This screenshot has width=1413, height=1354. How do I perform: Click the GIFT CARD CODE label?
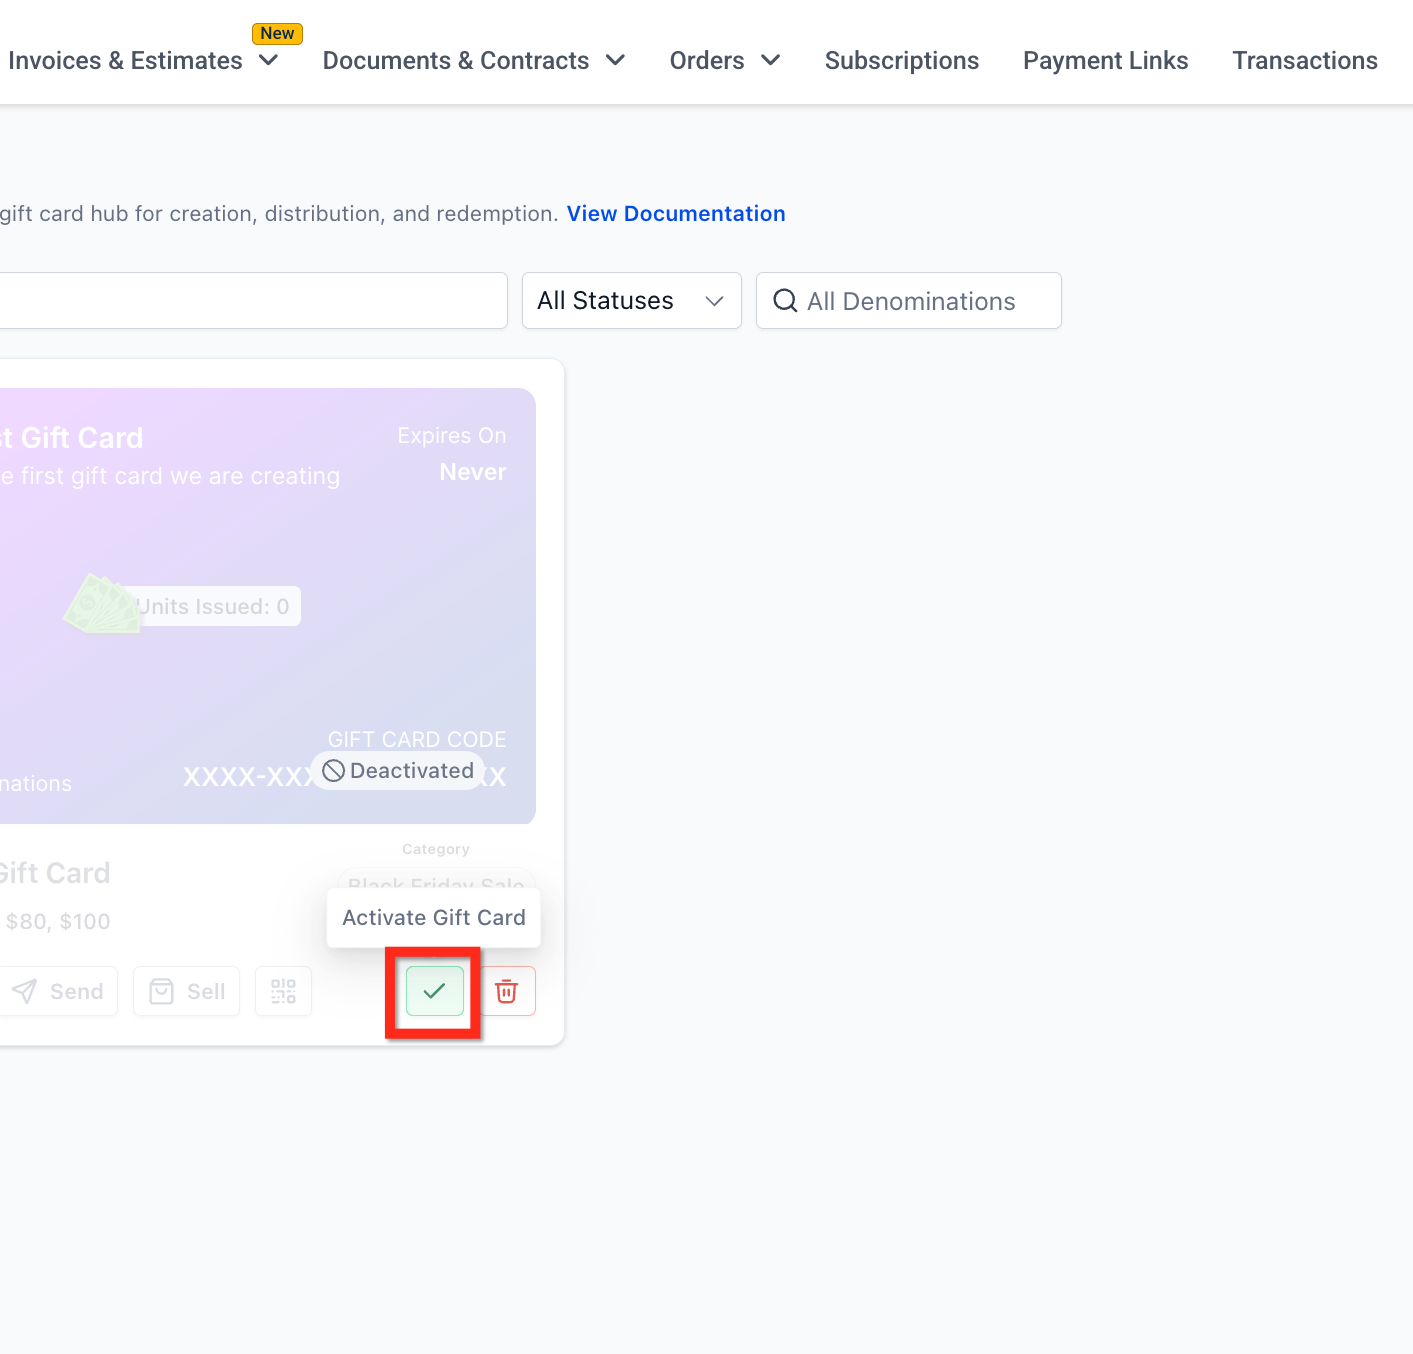pyautogui.click(x=417, y=739)
